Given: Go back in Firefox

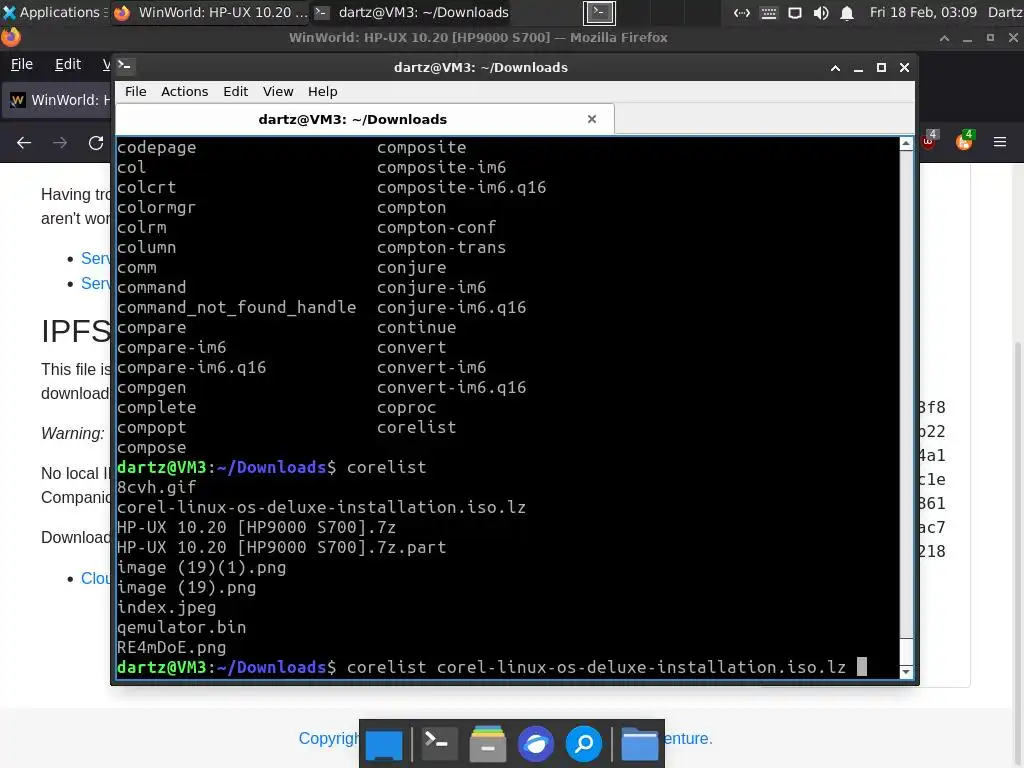Looking at the screenshot, I should [x=24, y=142].
